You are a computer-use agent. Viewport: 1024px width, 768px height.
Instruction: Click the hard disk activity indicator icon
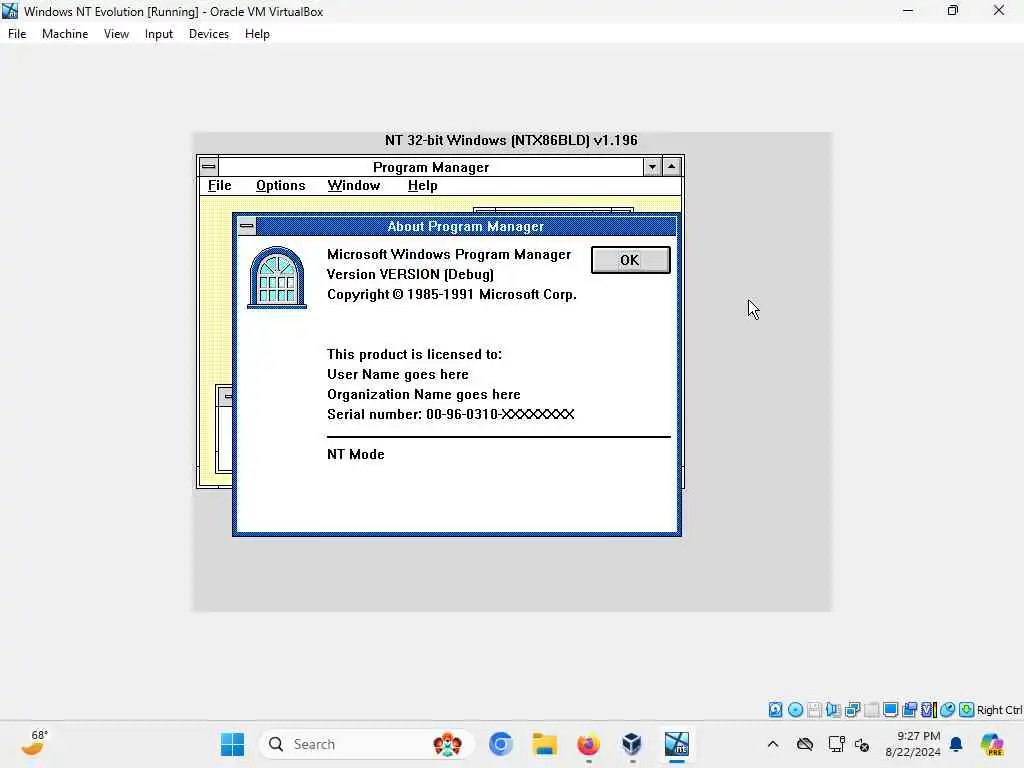click(775, 710)
